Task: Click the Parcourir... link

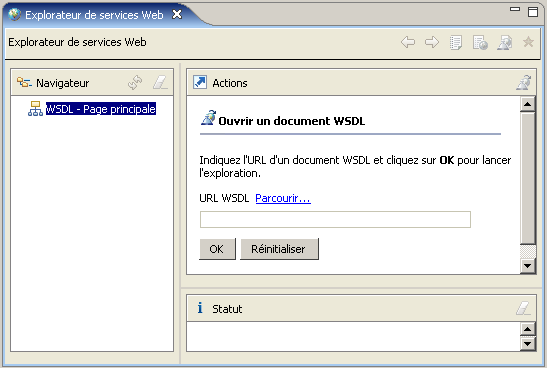Action: pos(283,198)
